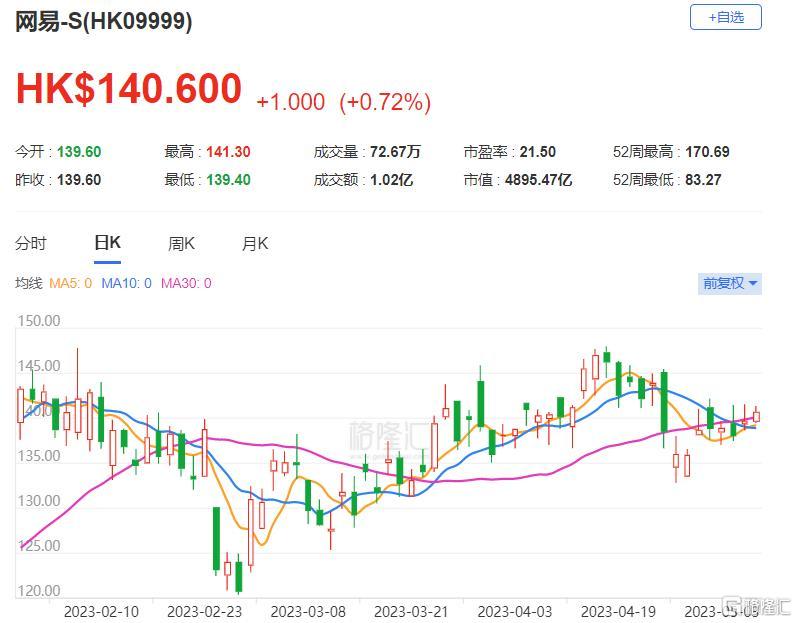Click the 成交额 value 1.02亿

point(391,179)
